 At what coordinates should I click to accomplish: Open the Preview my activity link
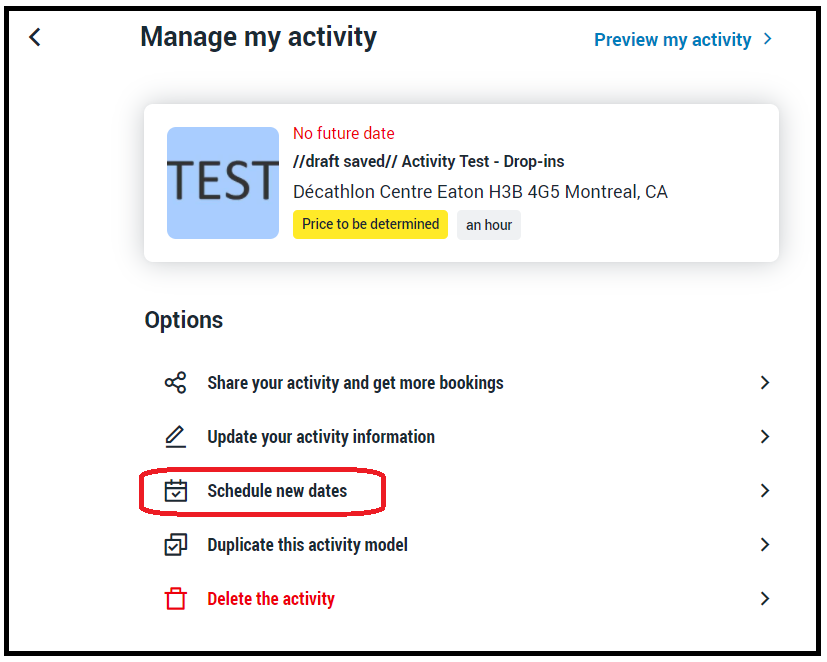pyautogui.click(x=672, y=40)
